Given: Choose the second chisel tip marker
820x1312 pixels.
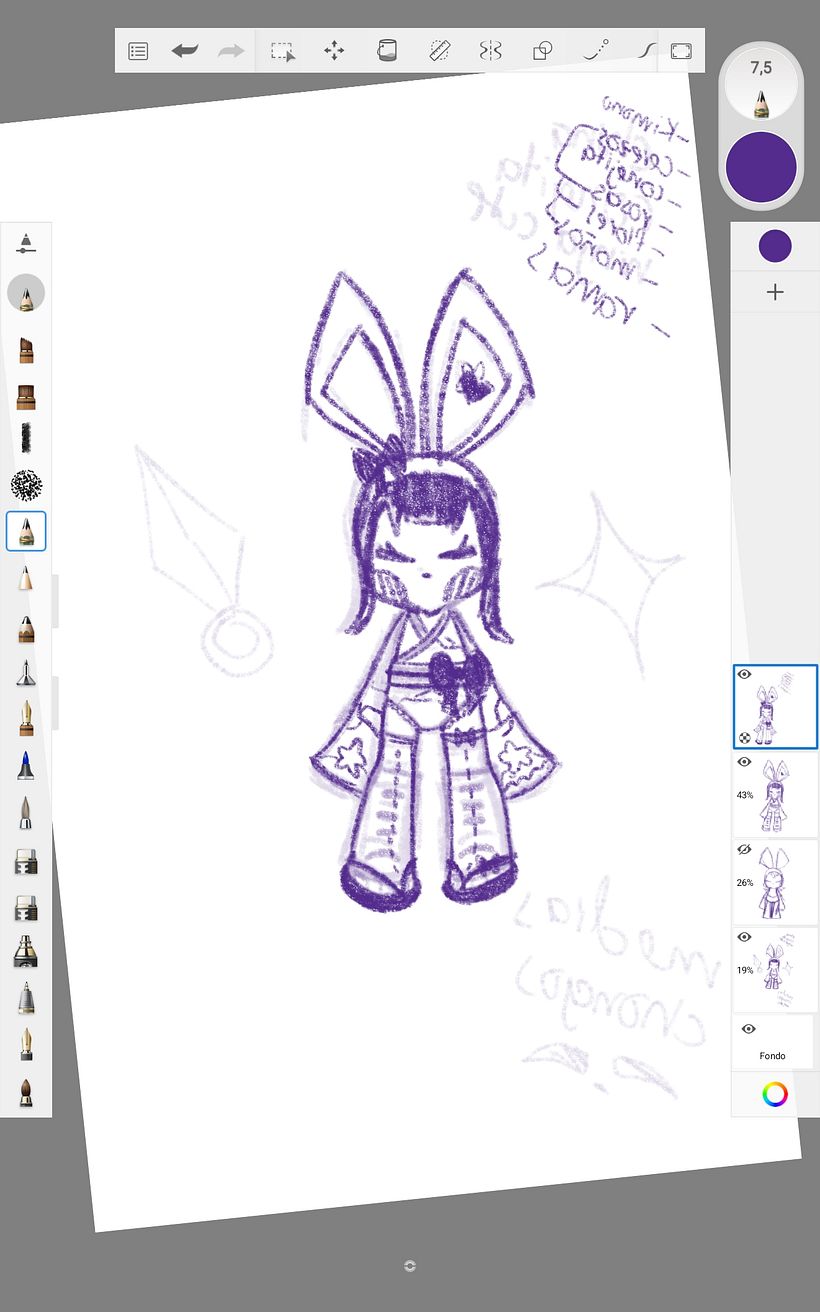Looking at the screenshot, I should pyautogui.click(x=26, y=908).
